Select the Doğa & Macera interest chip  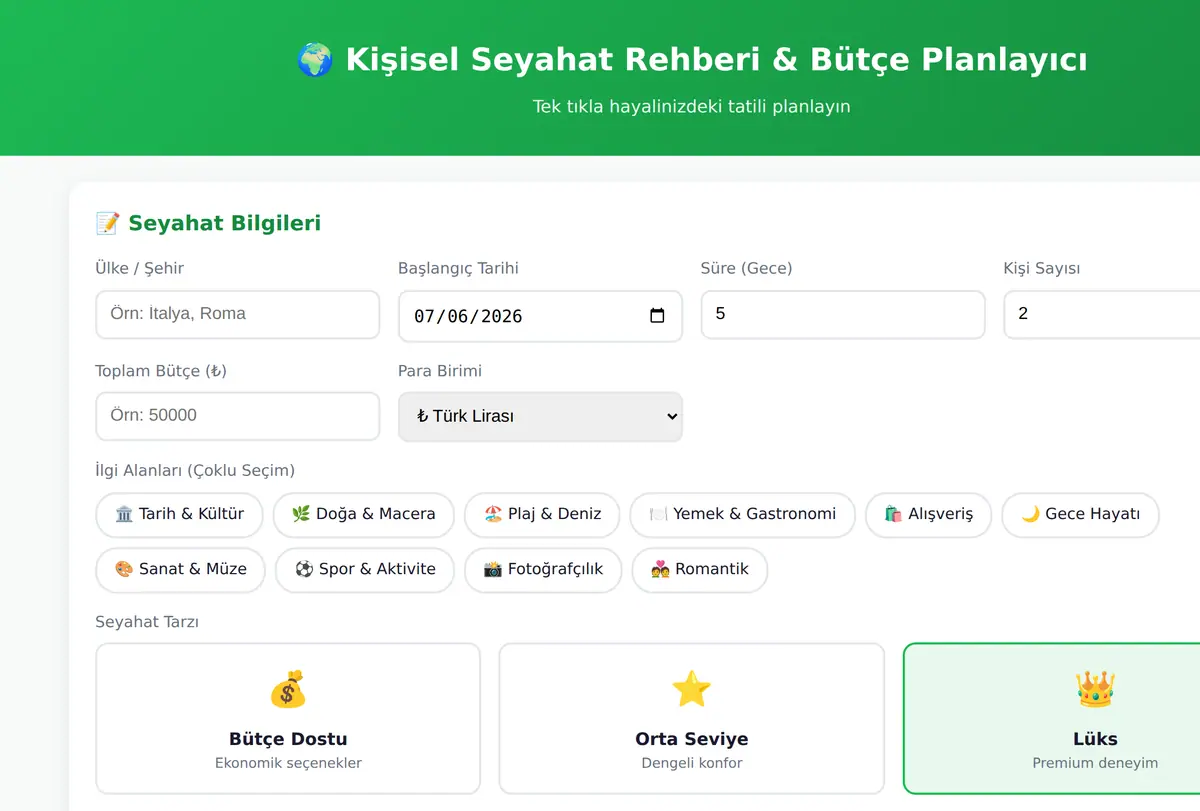click(x=364, y=515)
